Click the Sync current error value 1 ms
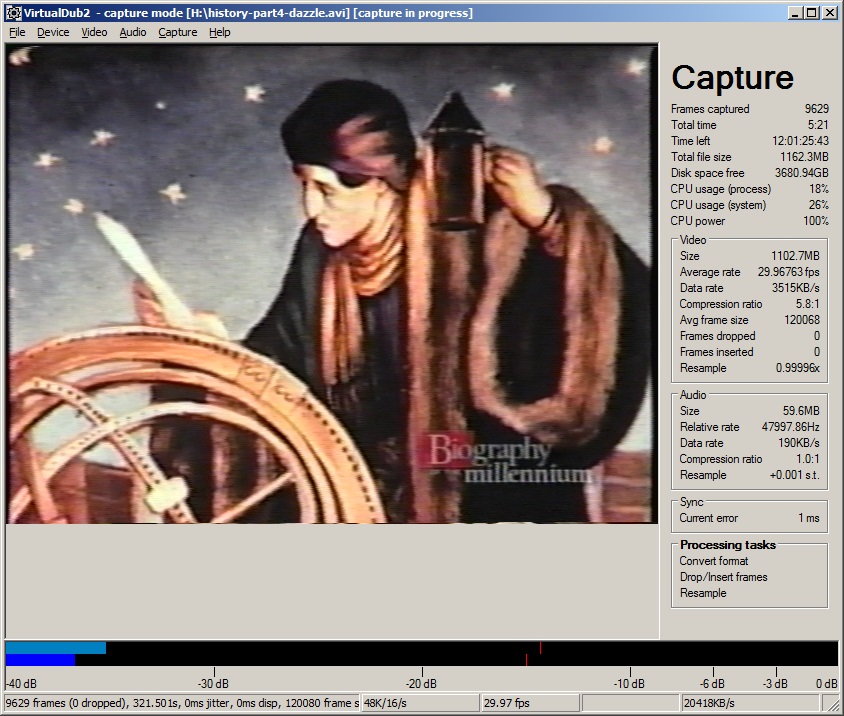 click(808, 518)
